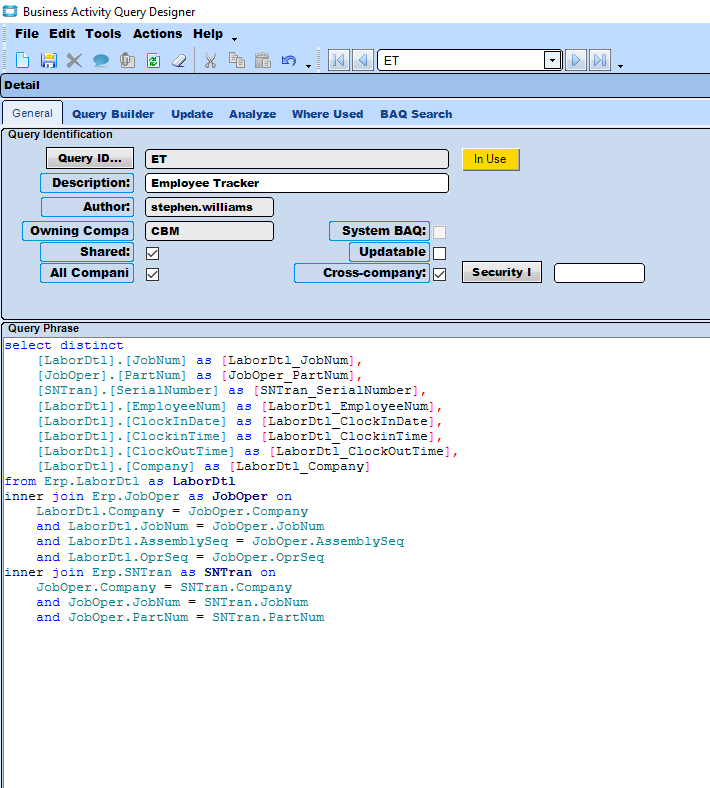Click the Security ID button
Image resolution: width=710 pixels, height=788 pixels.
(x=501, y=272)
